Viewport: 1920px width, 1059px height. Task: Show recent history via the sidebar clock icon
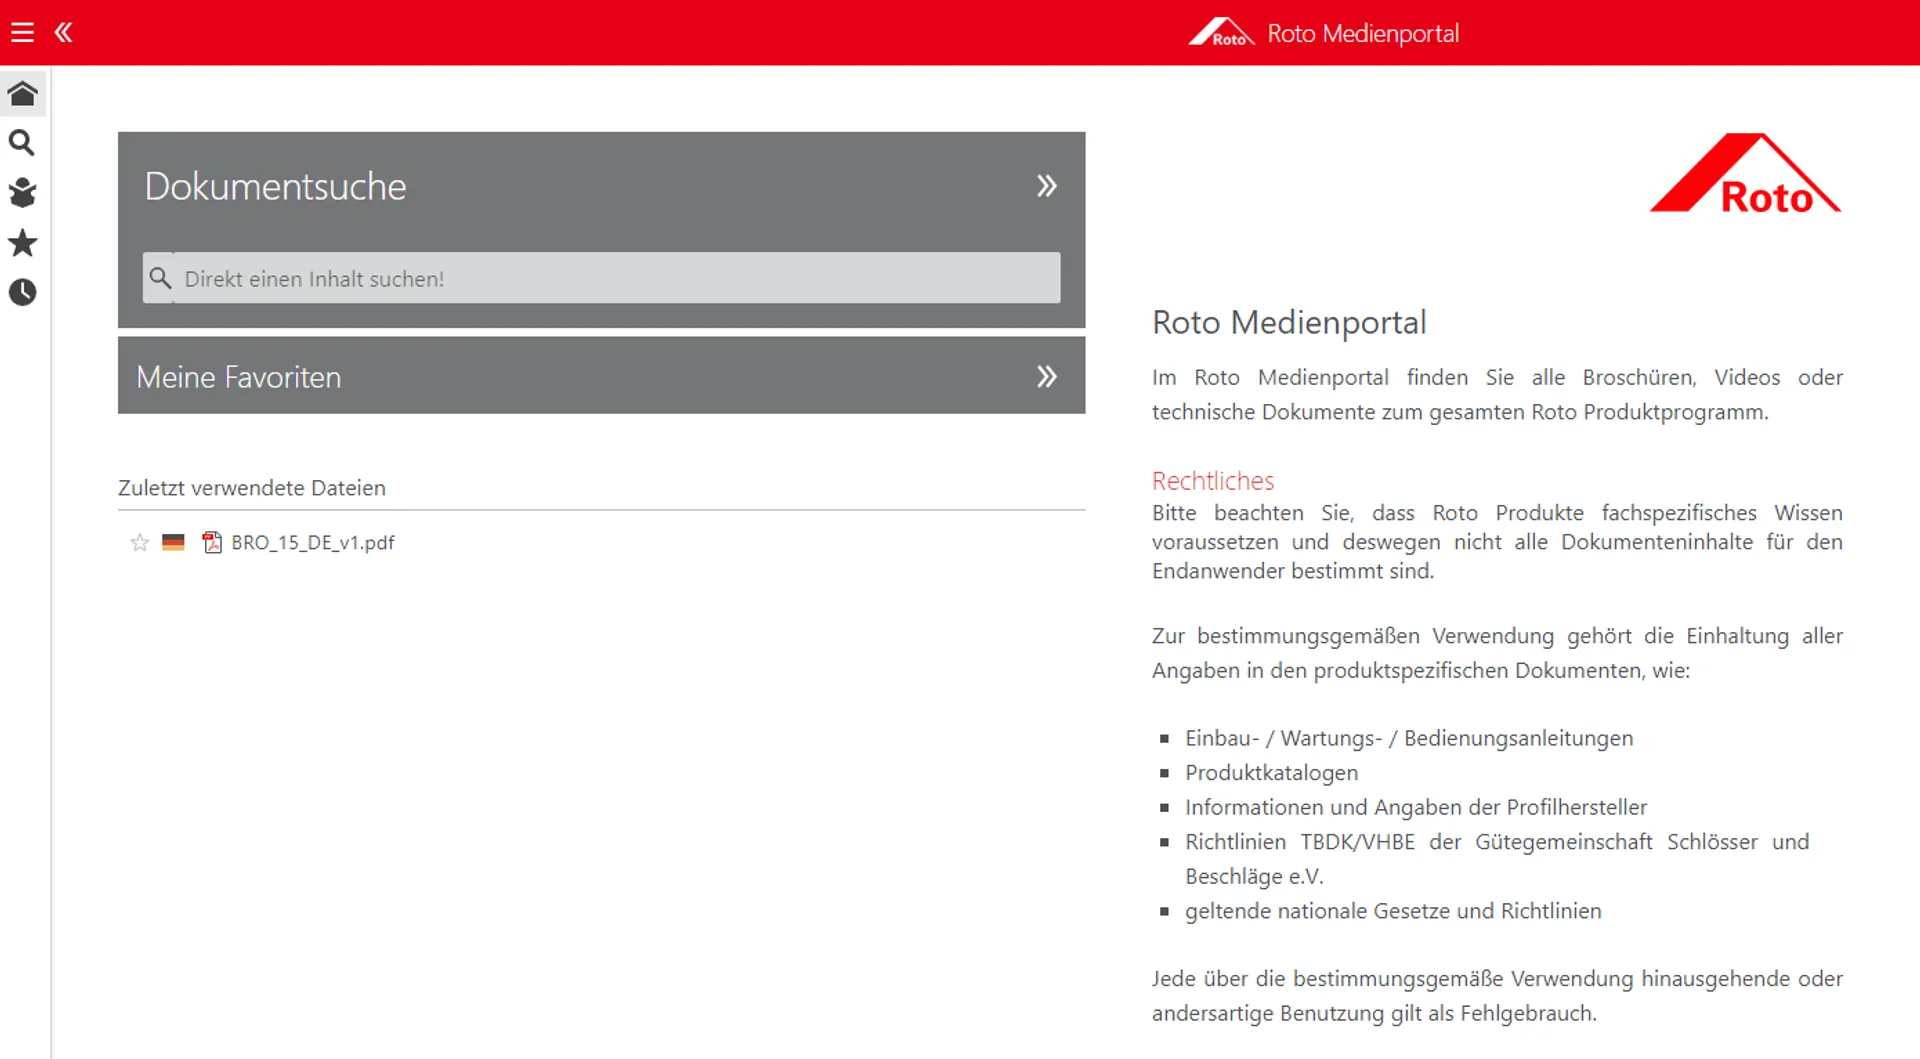click(x=22, y=292)
